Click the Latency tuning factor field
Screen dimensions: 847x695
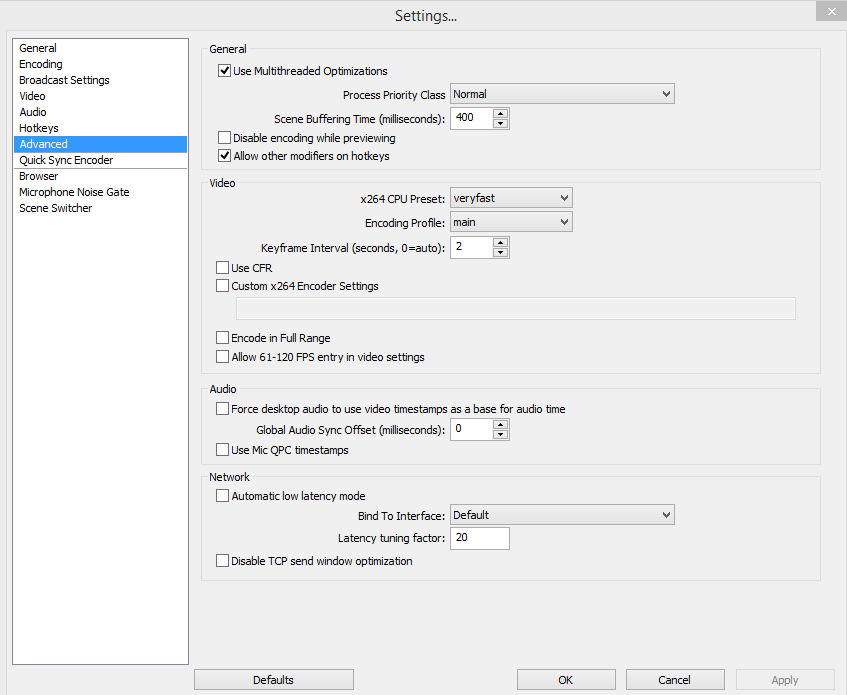pyautogui.click(x=479, y=539)
